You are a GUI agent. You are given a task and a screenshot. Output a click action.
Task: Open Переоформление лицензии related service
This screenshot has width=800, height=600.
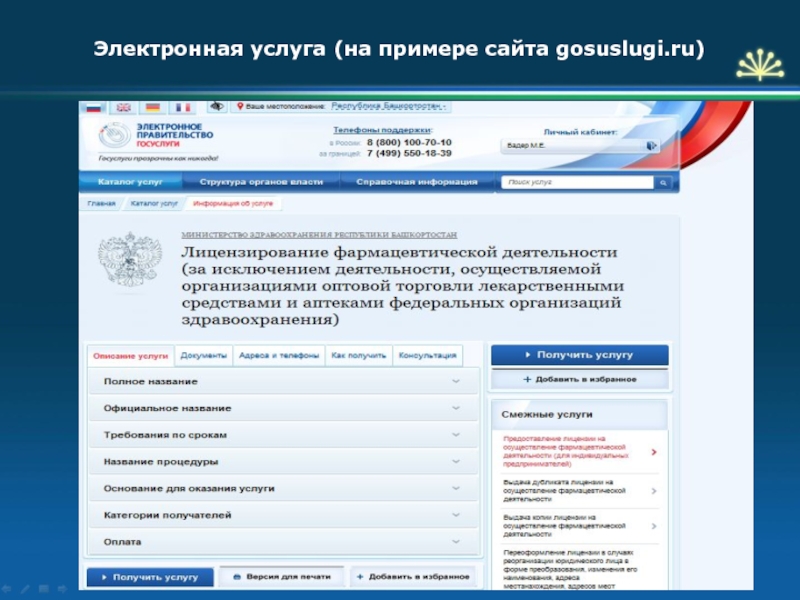coord(570,569)
